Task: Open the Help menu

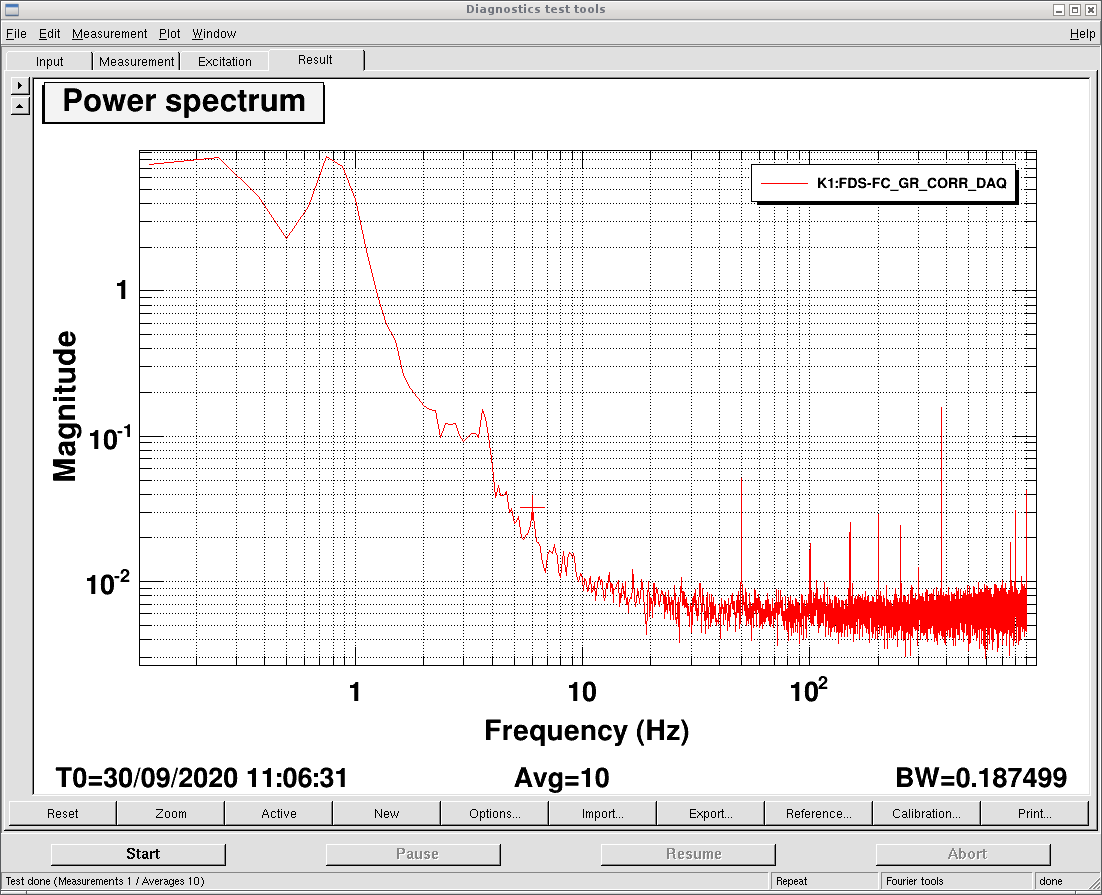Action: pyautogui.click(x=1082, y=33)
